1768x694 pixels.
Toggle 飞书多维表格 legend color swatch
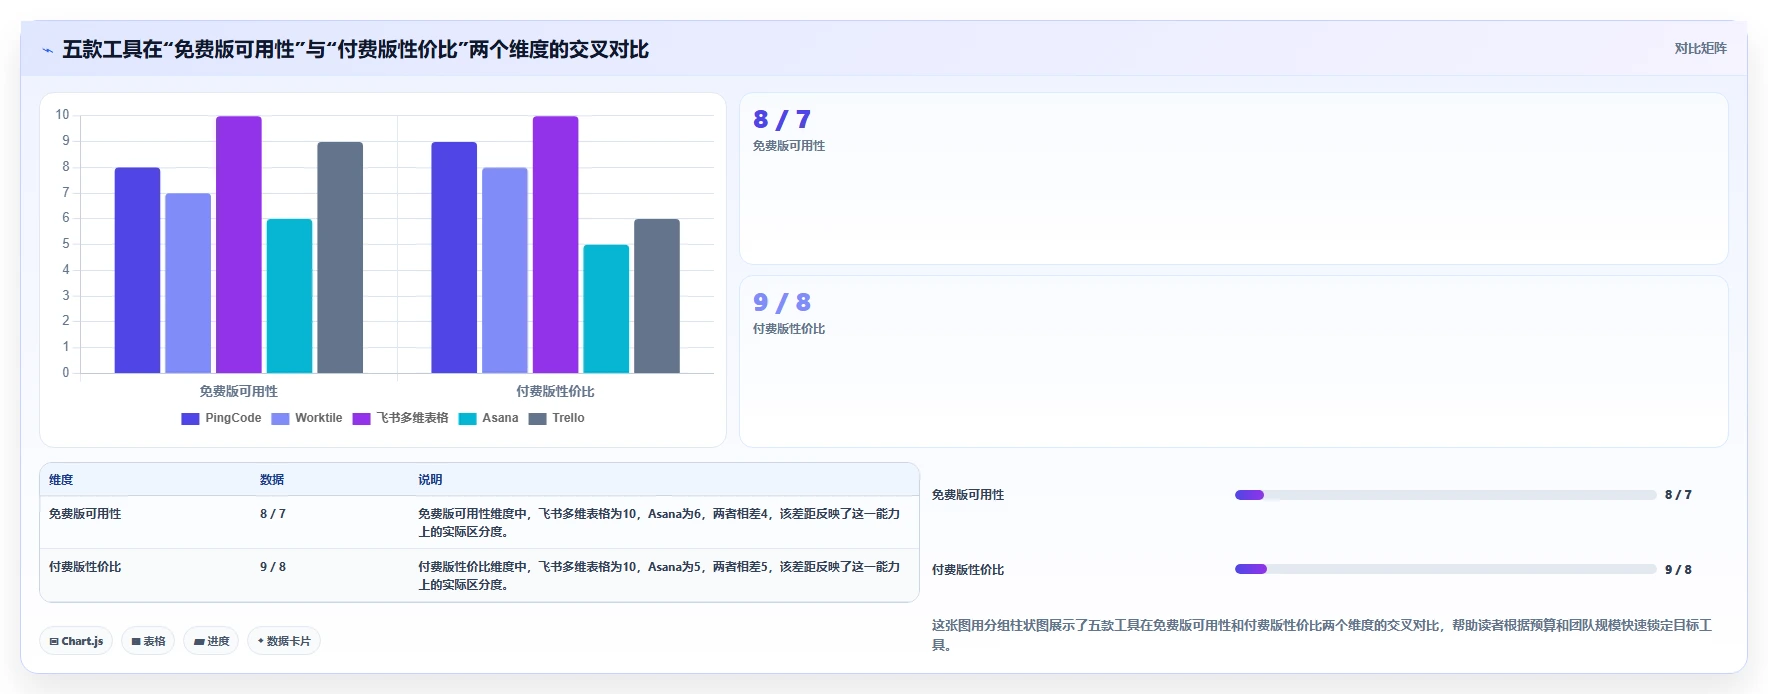tap(361, 419)
